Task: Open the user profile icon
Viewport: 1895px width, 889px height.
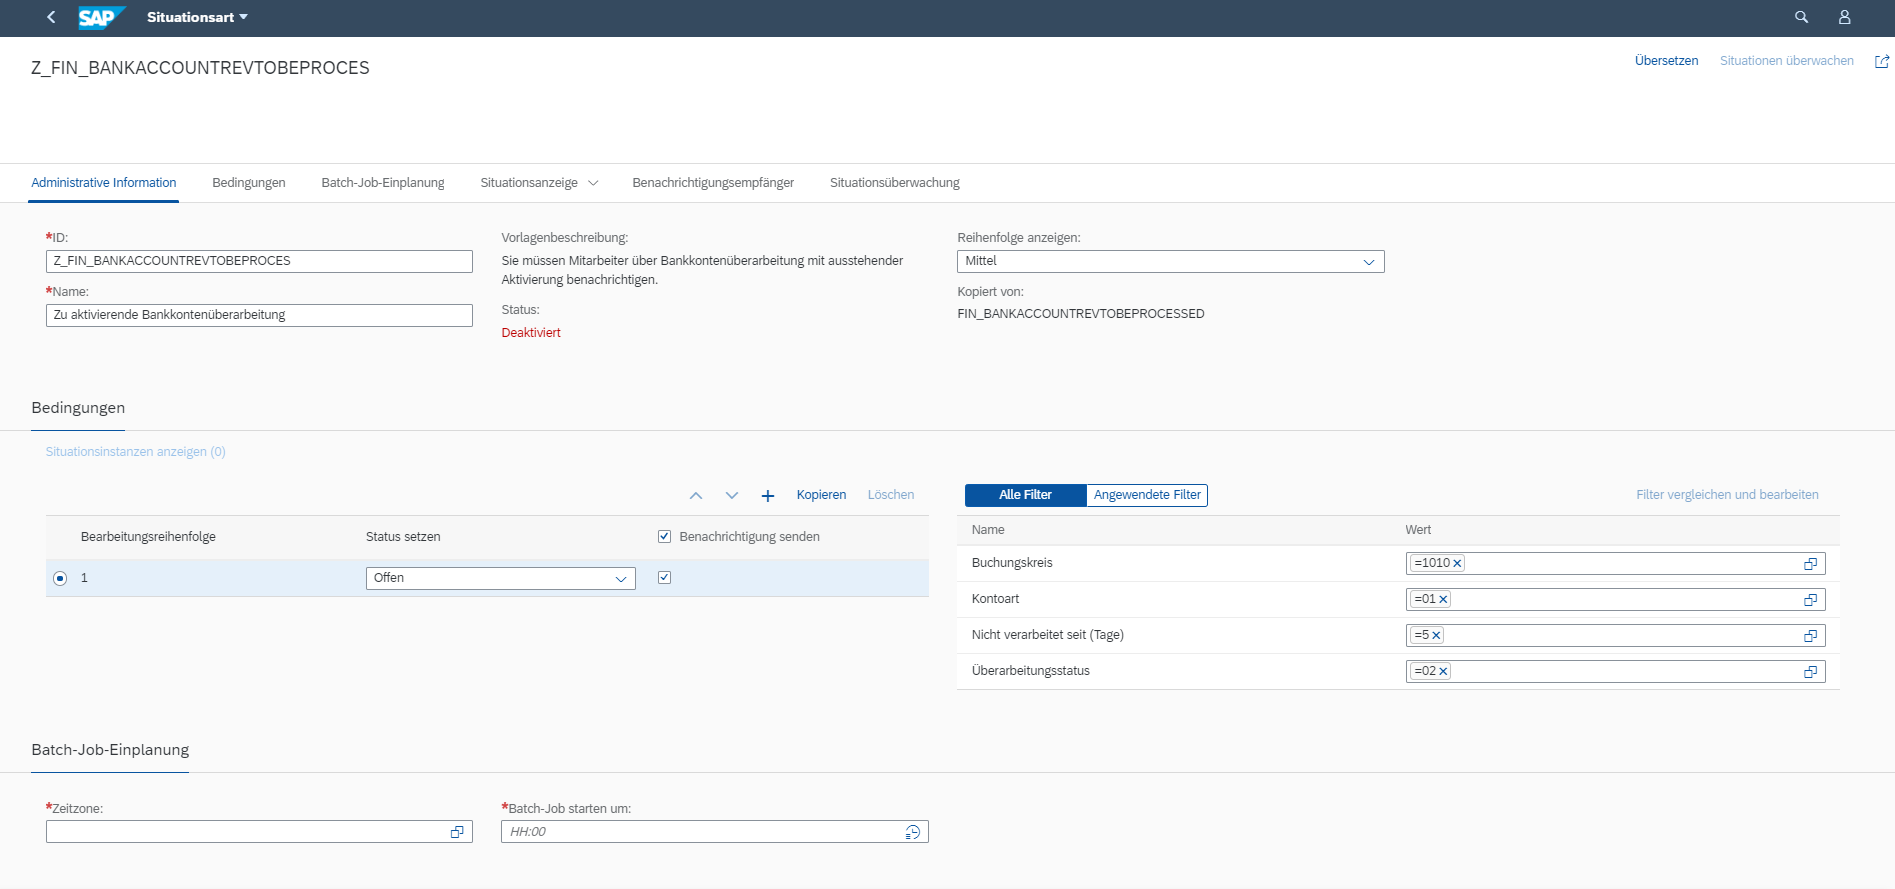Action: coord(1844,17)
